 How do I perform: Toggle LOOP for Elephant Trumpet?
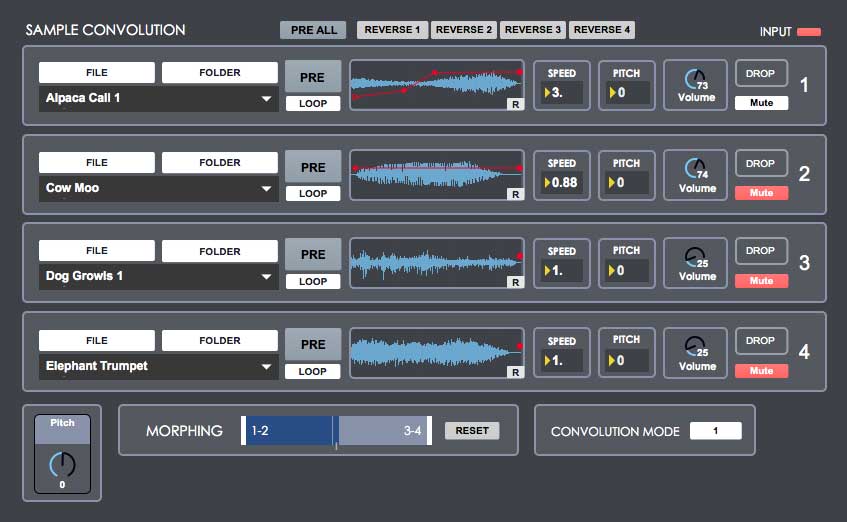click(313, 372)
